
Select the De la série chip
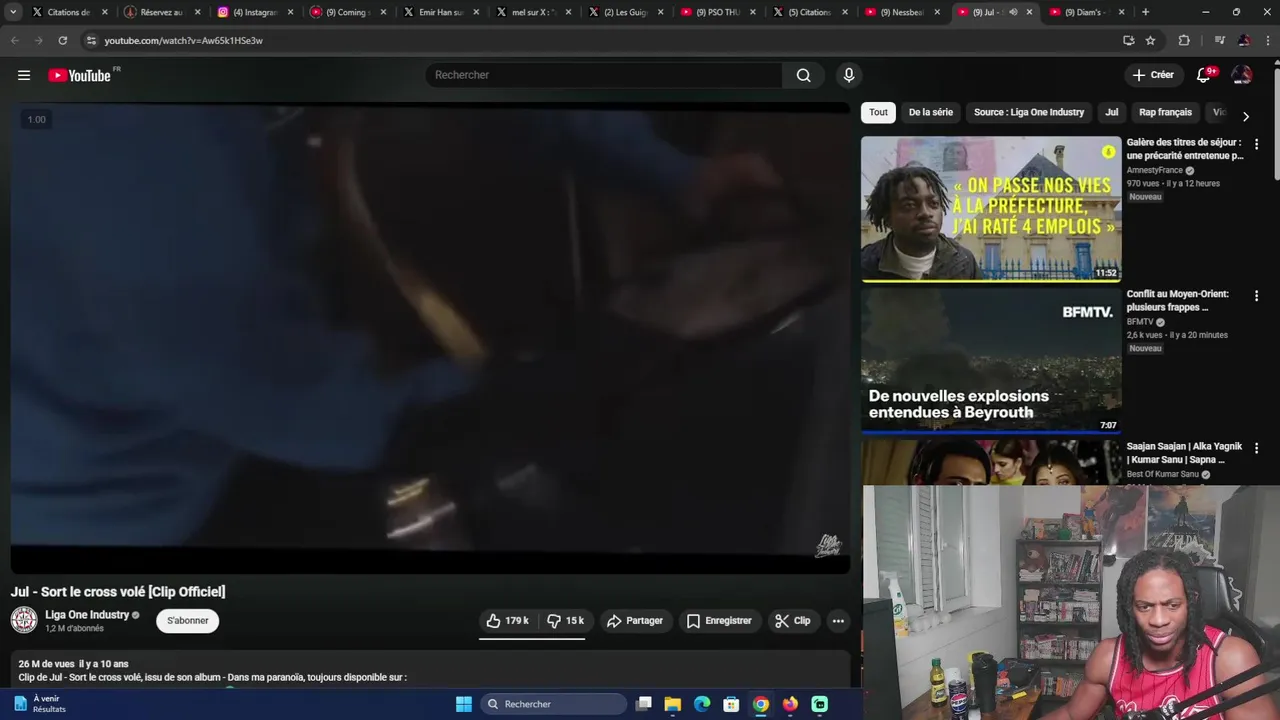(x=930, y=112)
